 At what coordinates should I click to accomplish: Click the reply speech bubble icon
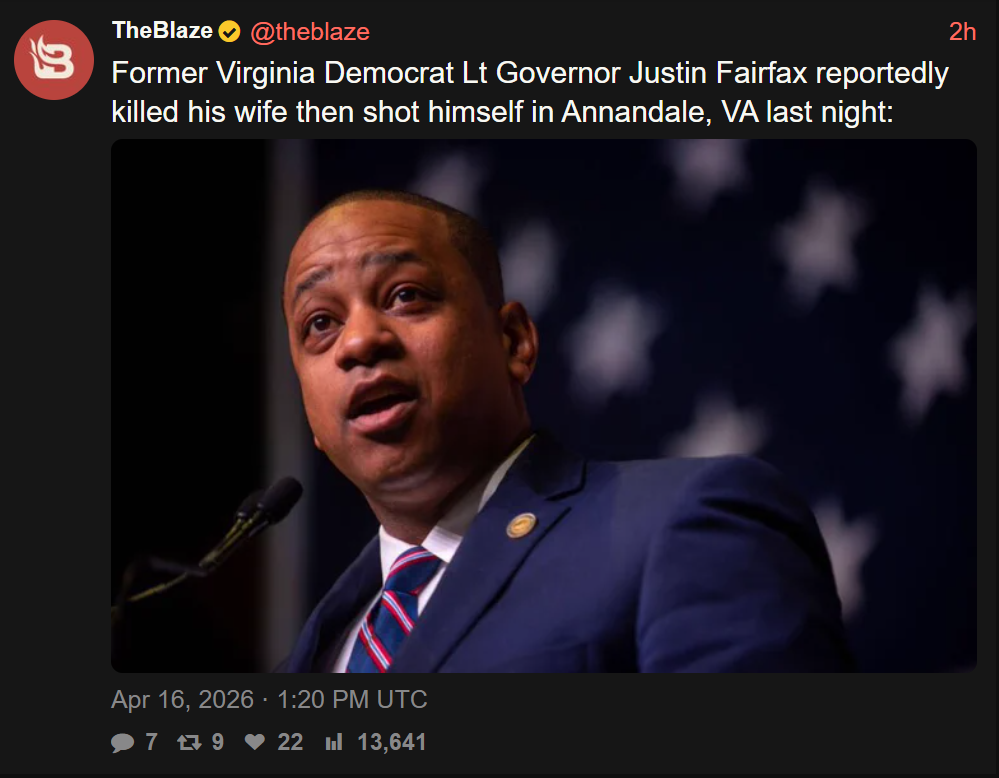pos(122,743)
